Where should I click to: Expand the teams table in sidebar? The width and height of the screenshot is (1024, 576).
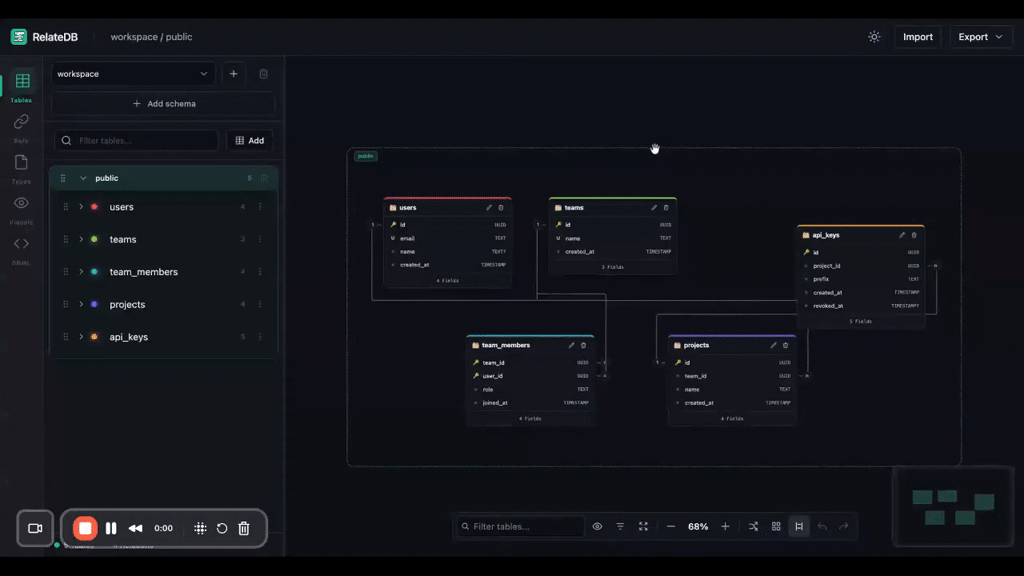pyautogui.click(x=81, y=240)
